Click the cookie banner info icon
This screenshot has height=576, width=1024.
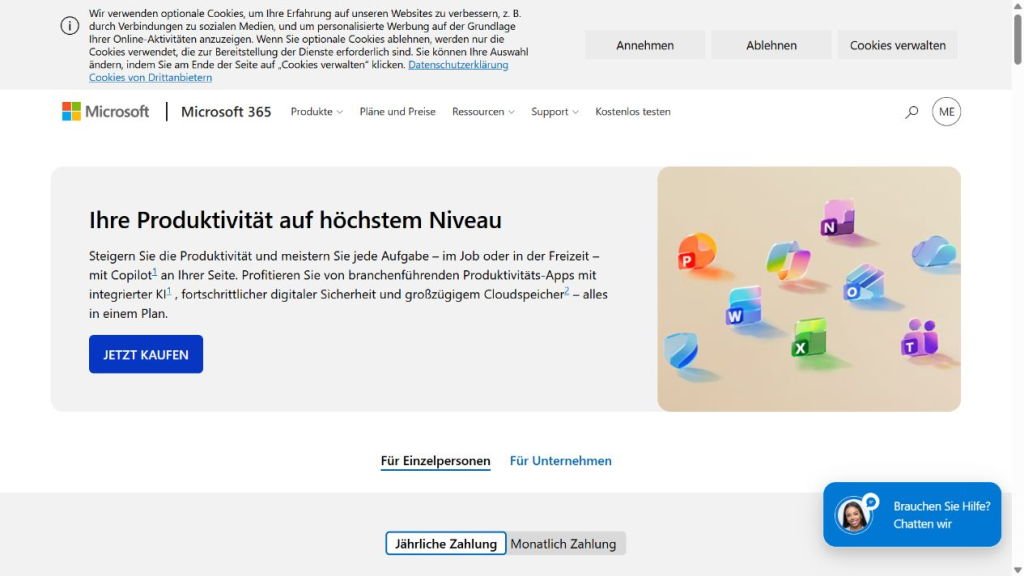[x=70, y=26]
